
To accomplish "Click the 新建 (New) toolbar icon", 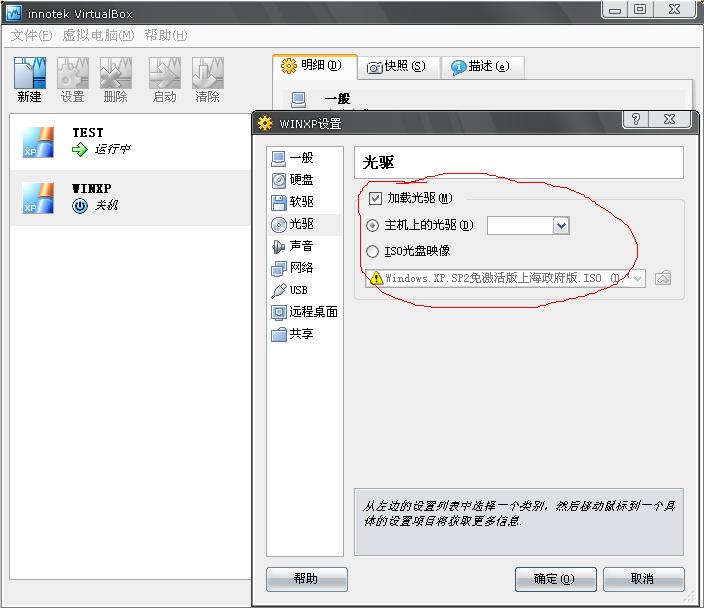I will [29, 80].
